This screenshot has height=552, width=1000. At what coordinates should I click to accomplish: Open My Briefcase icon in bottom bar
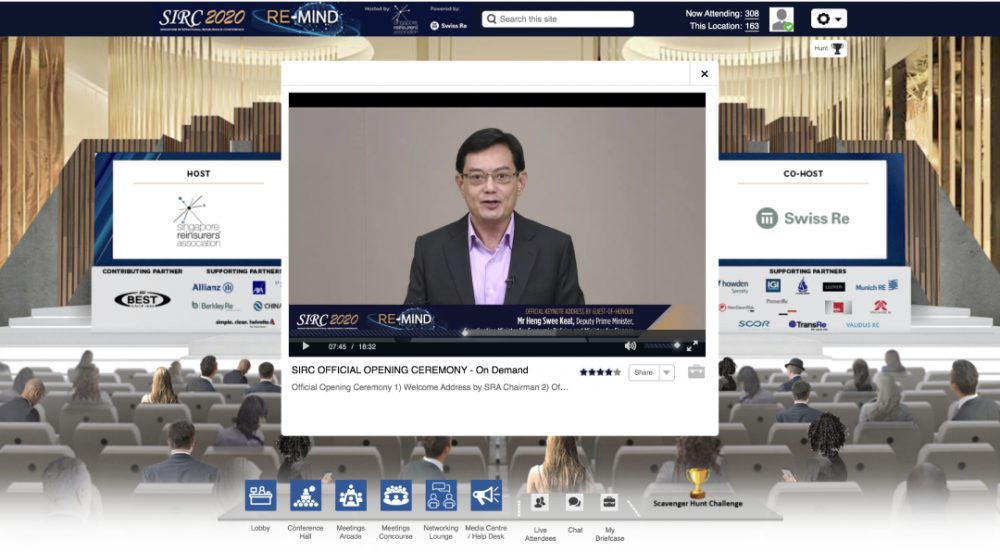(609, 502)
